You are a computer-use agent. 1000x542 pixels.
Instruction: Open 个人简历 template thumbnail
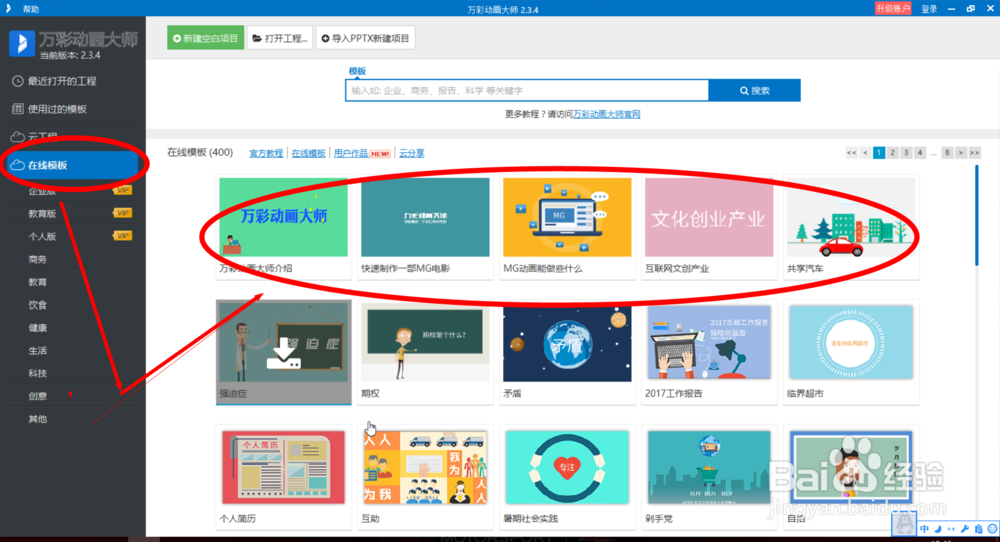[x=283, y=467]
